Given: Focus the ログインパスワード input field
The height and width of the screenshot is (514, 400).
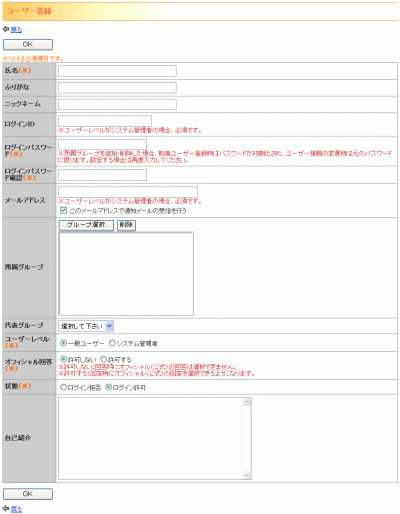Looking at the screenshot, I should [x=102, y=144].
